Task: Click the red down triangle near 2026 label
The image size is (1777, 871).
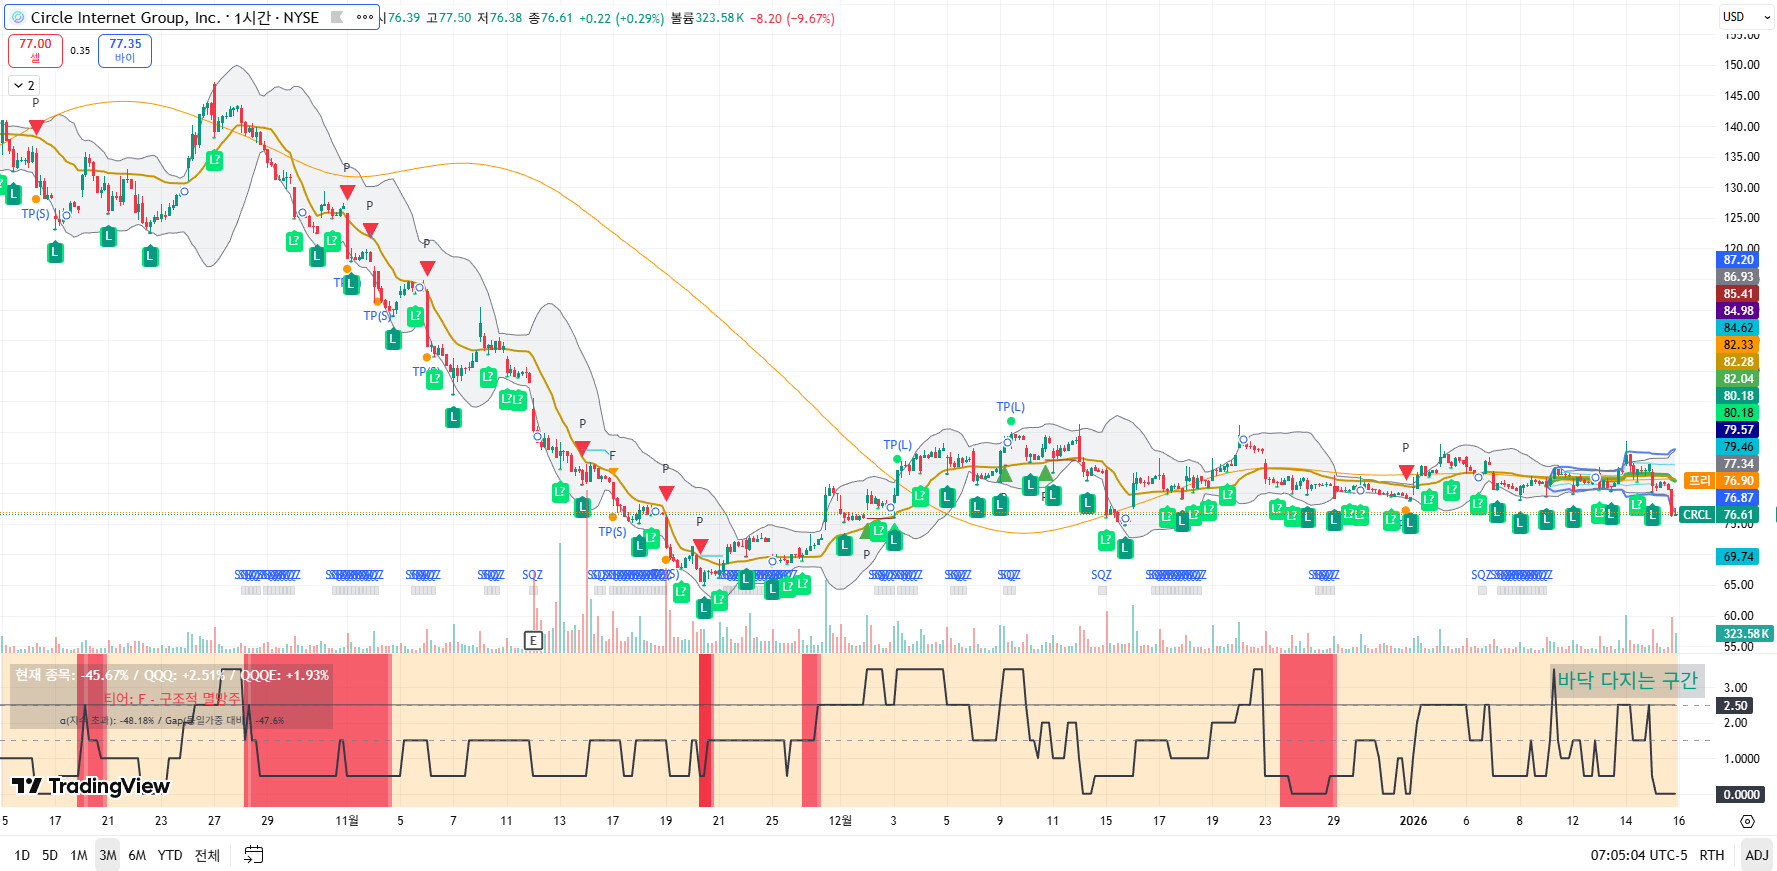Action: pos(1406,471)
